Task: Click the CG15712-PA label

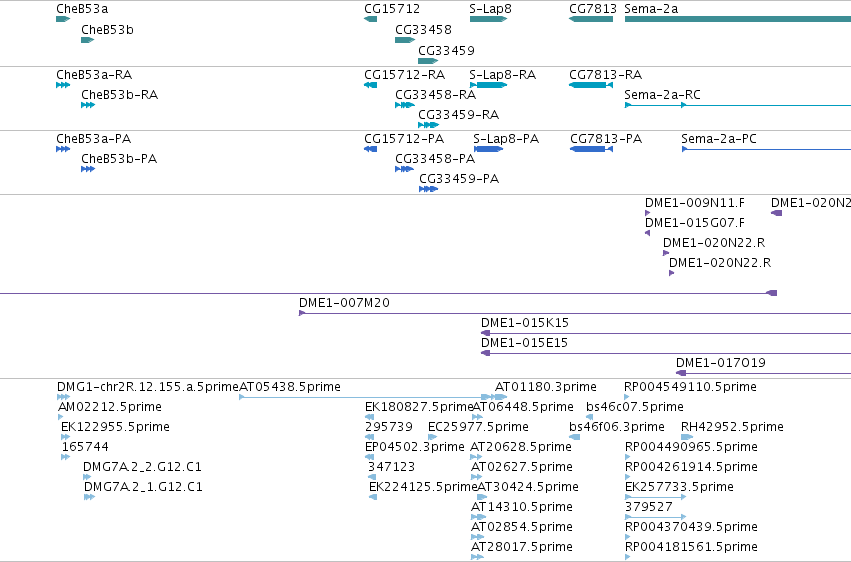Action: (404, 139)
